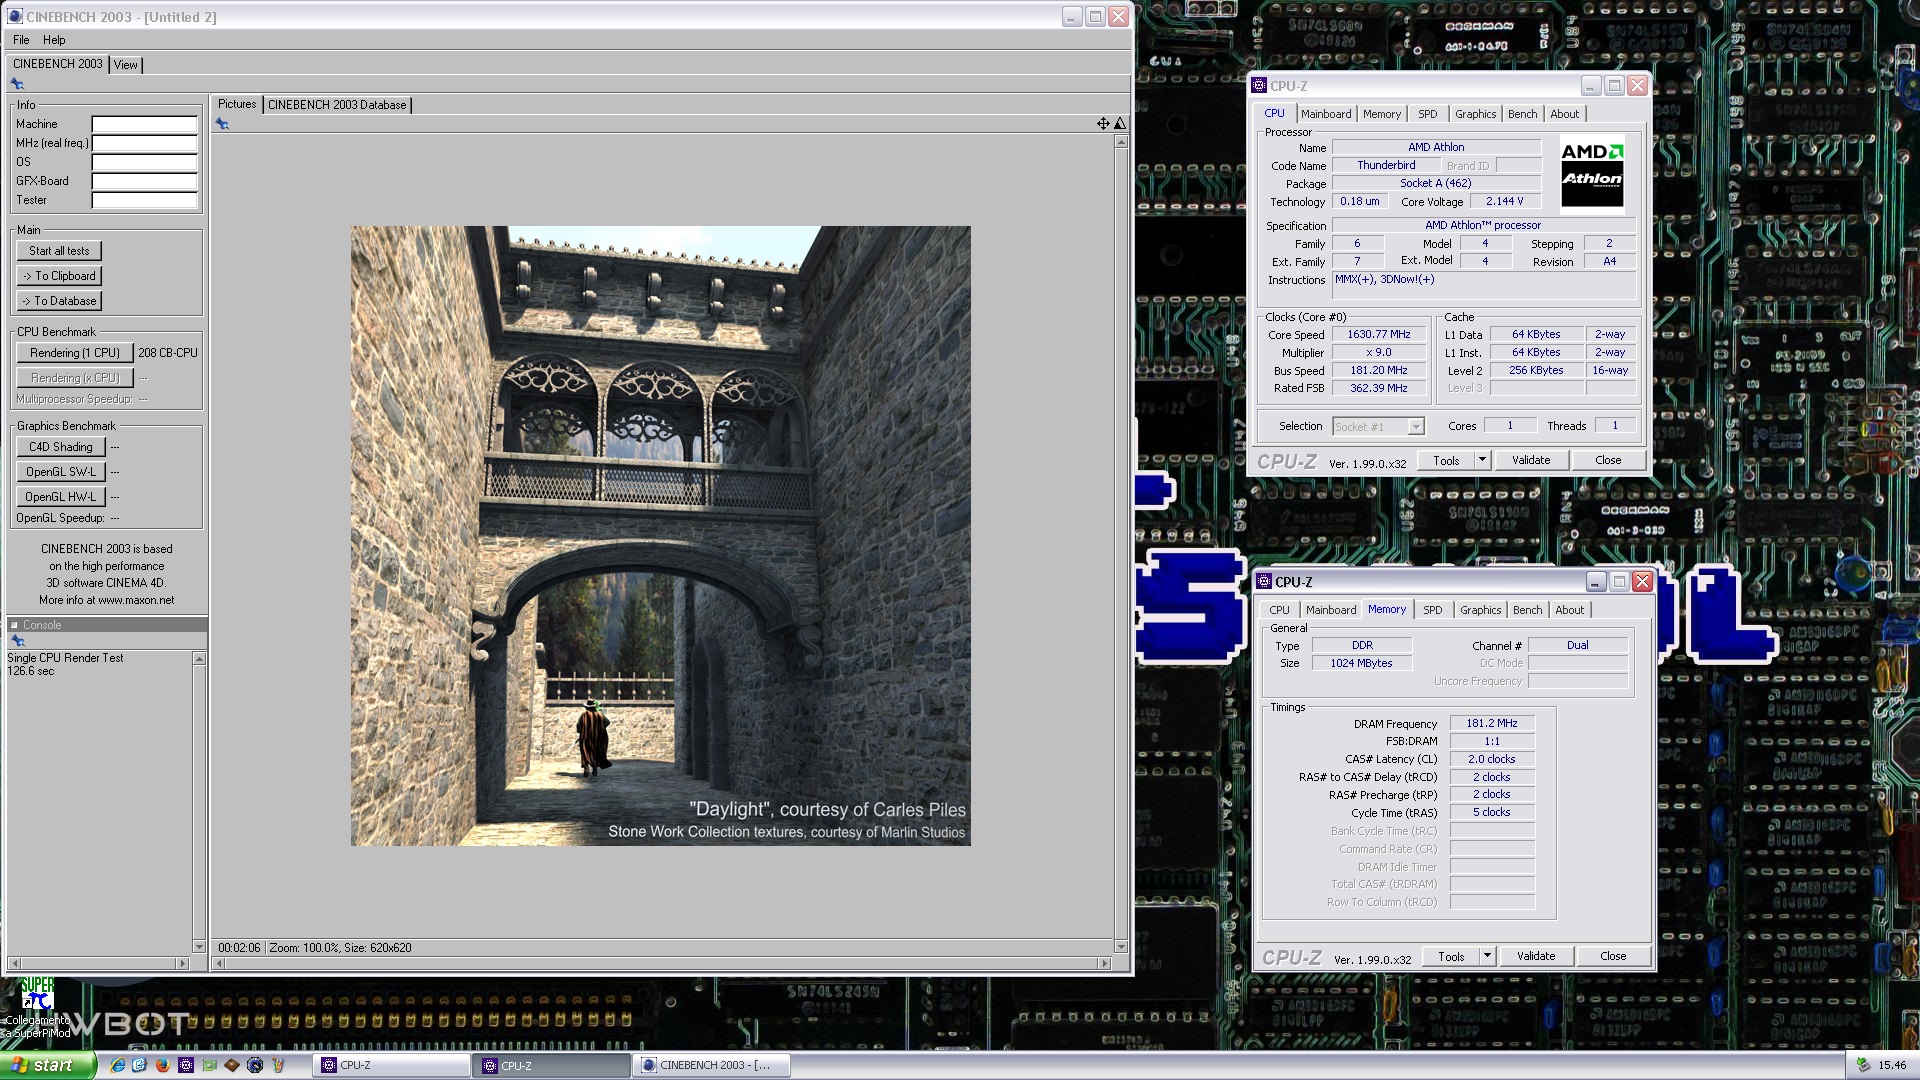Image resolution: width=1920 pixels, height=1080 pixels.
Task: Click the move crosshair icon above picture viewer
Action: pos(1103,124)
